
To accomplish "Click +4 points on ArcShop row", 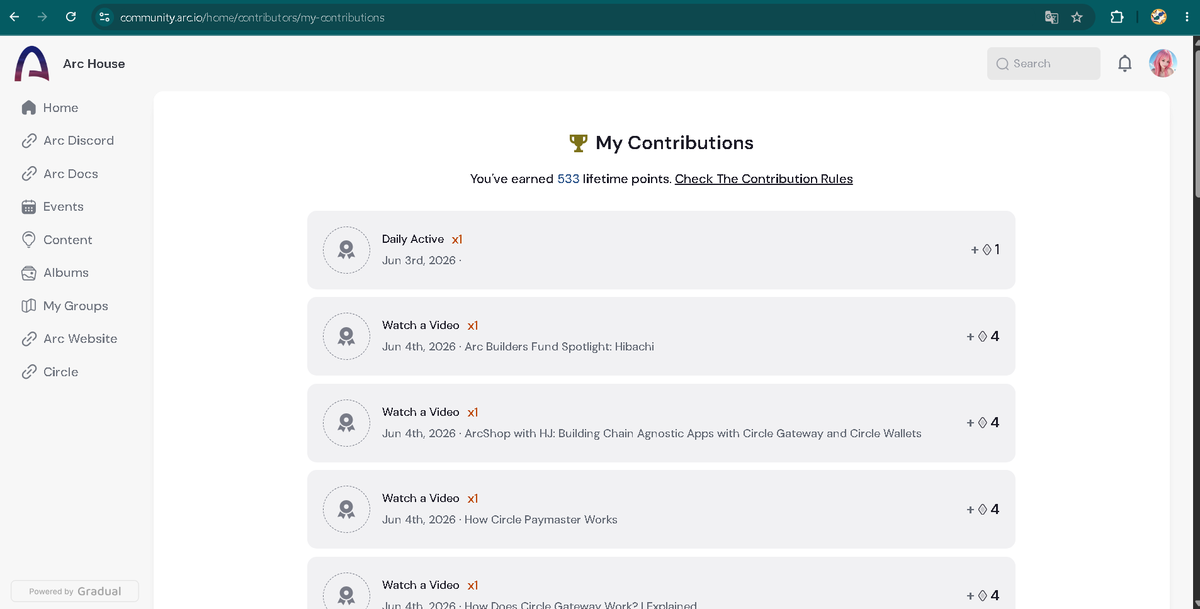I will click(983, 422).
